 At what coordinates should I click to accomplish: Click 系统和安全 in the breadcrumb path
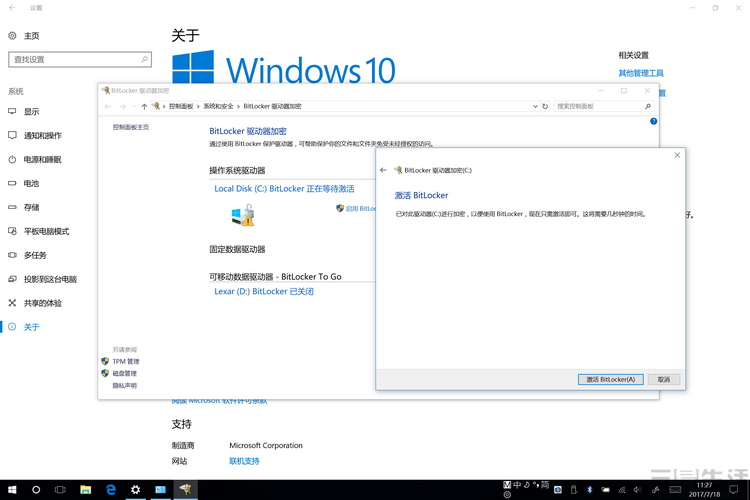pos(219,106)
